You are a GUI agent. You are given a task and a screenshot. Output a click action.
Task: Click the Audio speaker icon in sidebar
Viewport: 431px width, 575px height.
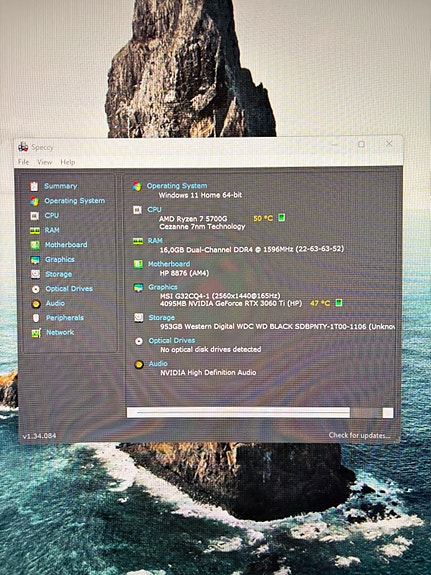tap(36, 304)
